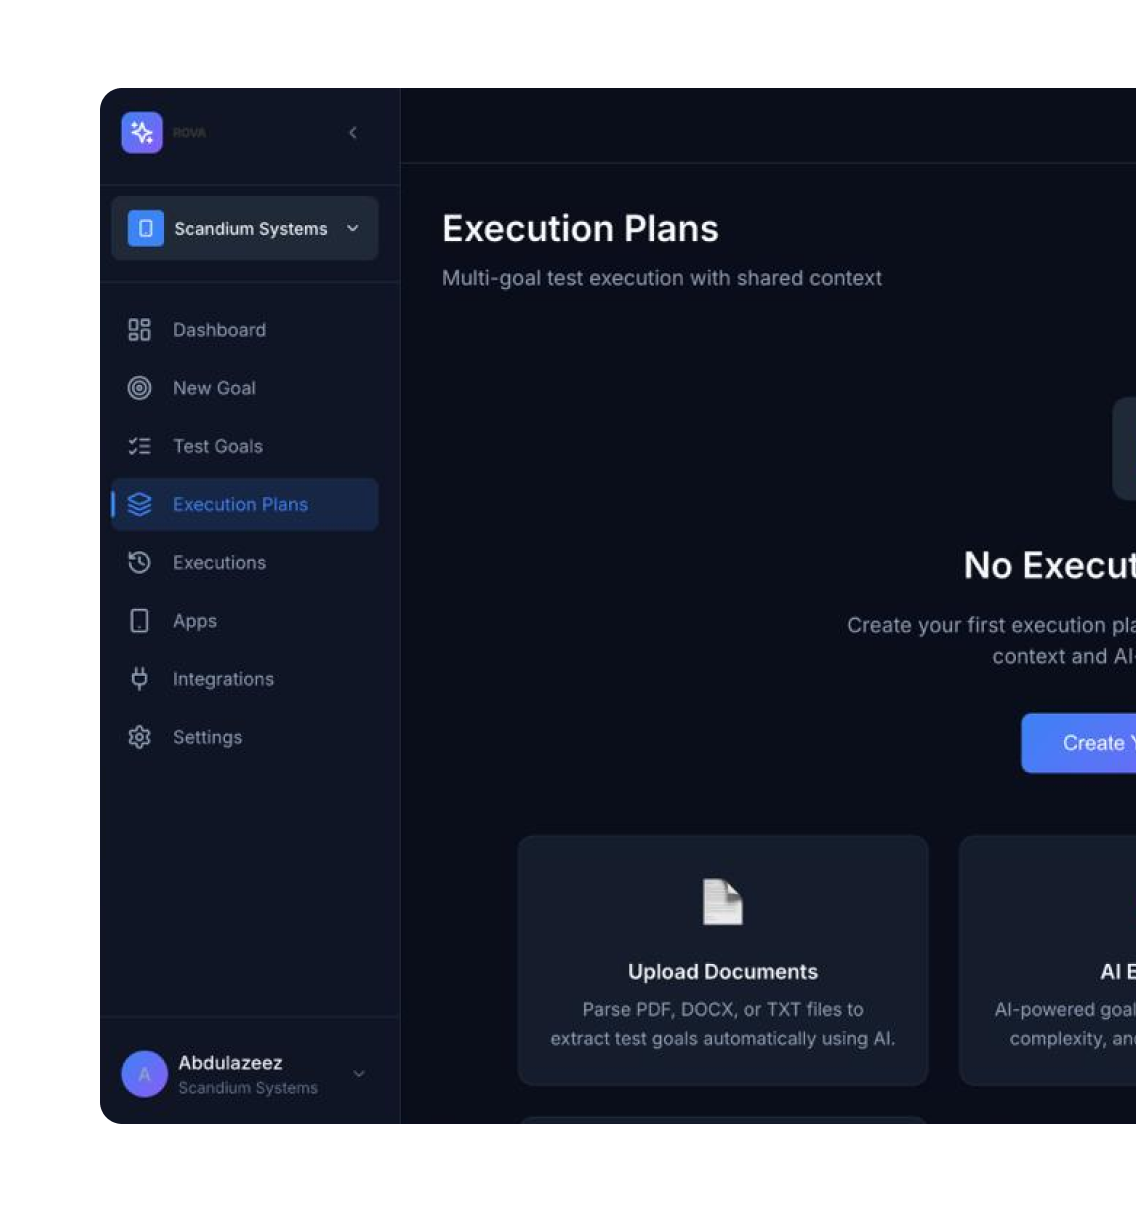Click the Test Goals checklist icon
Image resolution: width=1136 pixels, height=1212 pixels.
(x=140, y=446)
